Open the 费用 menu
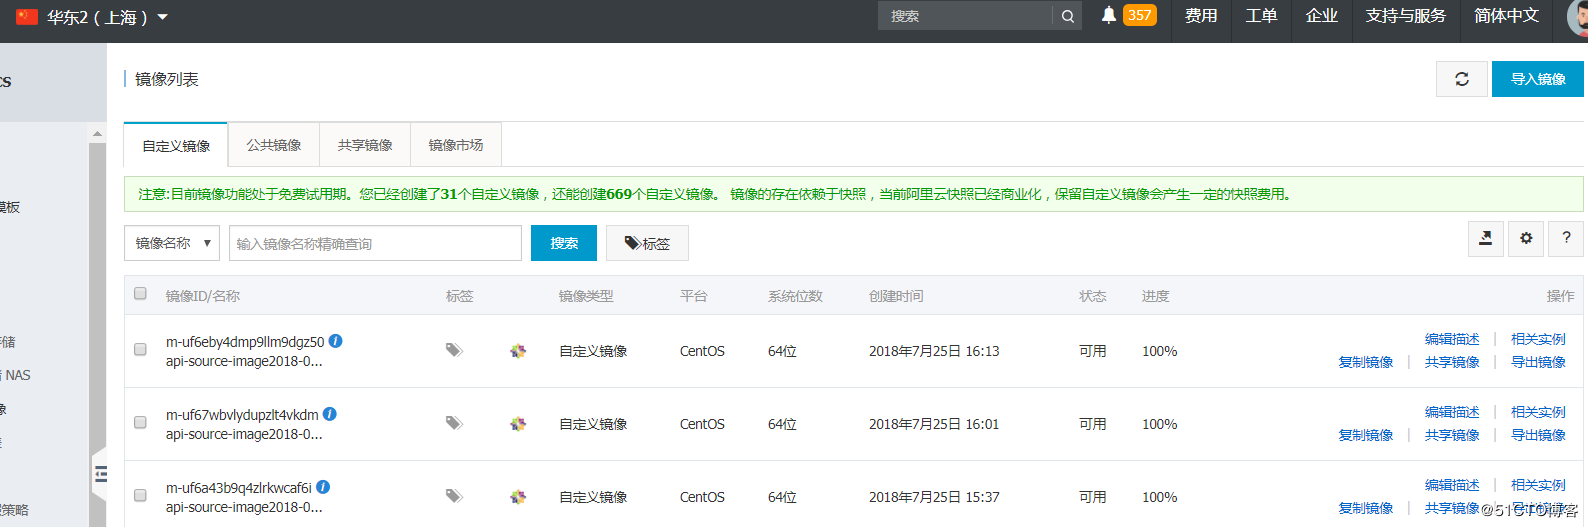Viewport: 1588px width, 527px height. pos(1201,16)
